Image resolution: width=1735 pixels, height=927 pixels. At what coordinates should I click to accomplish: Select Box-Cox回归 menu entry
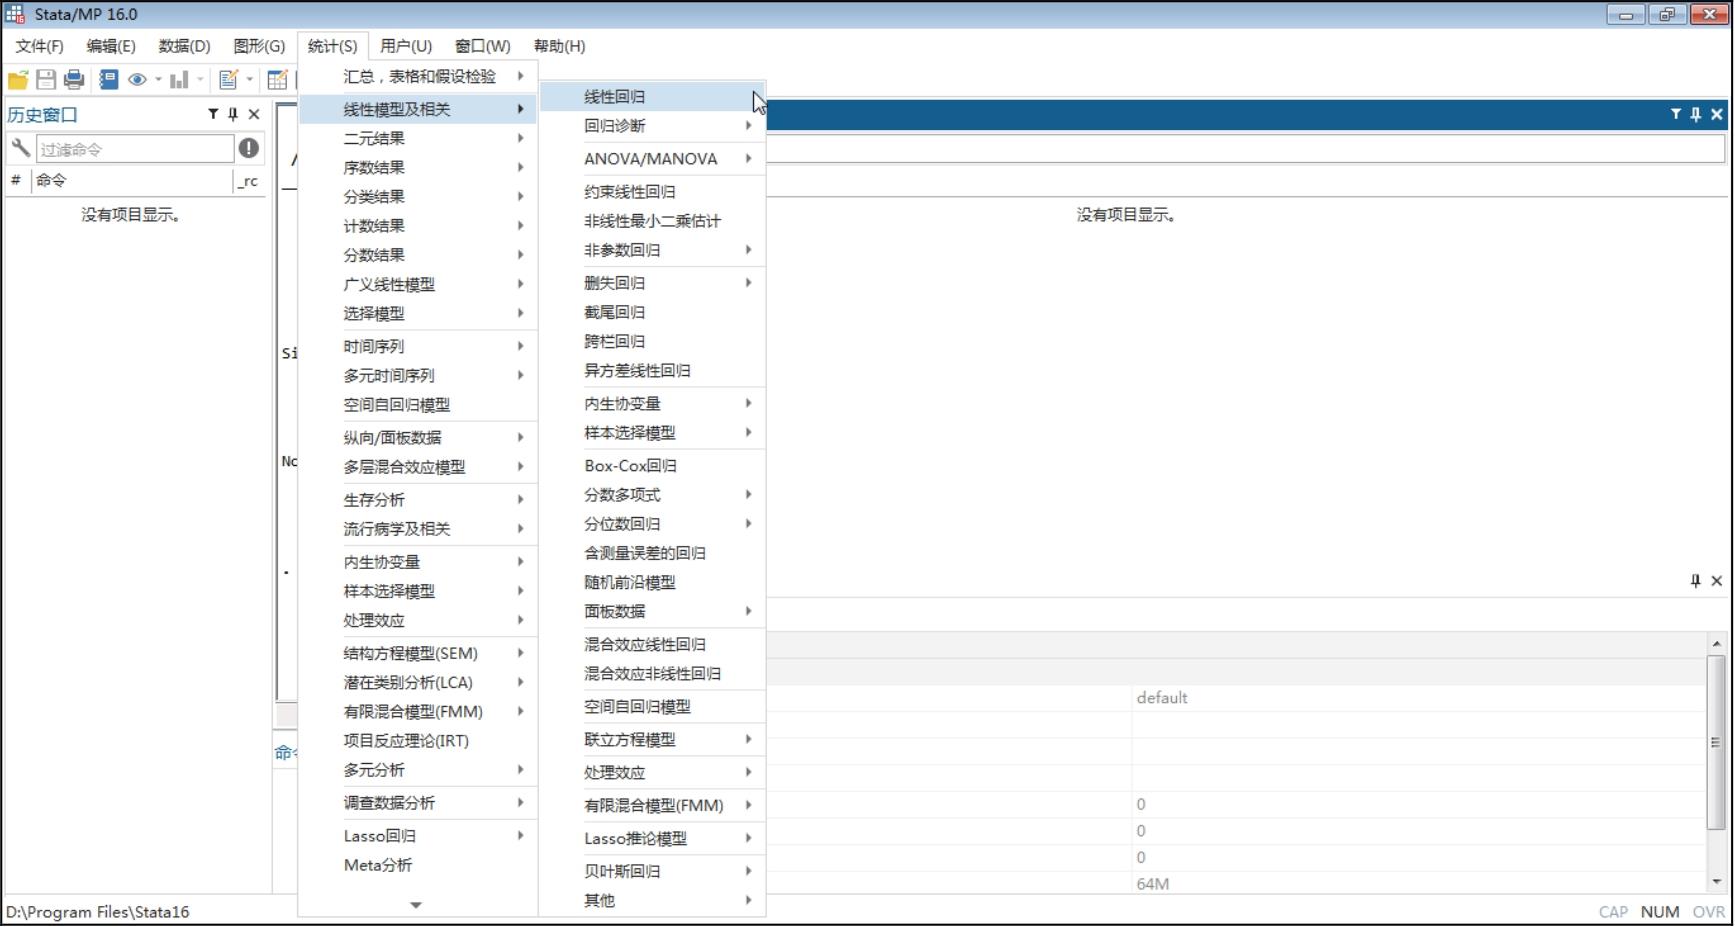point(653,466)
